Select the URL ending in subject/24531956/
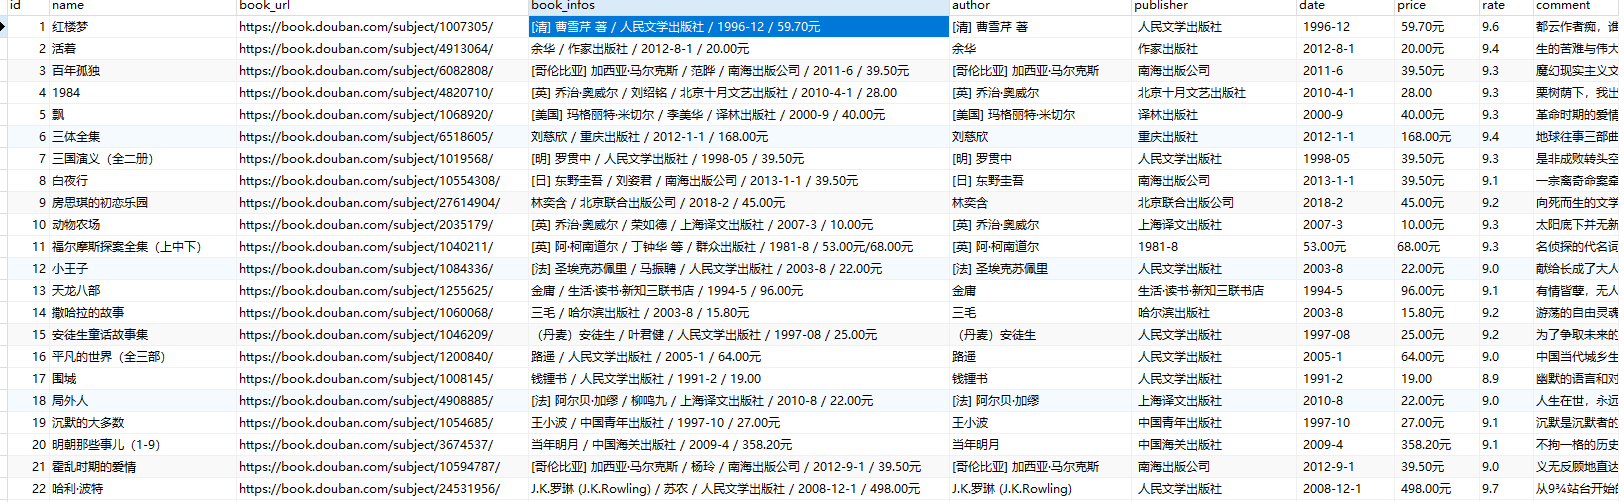 (369, 489)
